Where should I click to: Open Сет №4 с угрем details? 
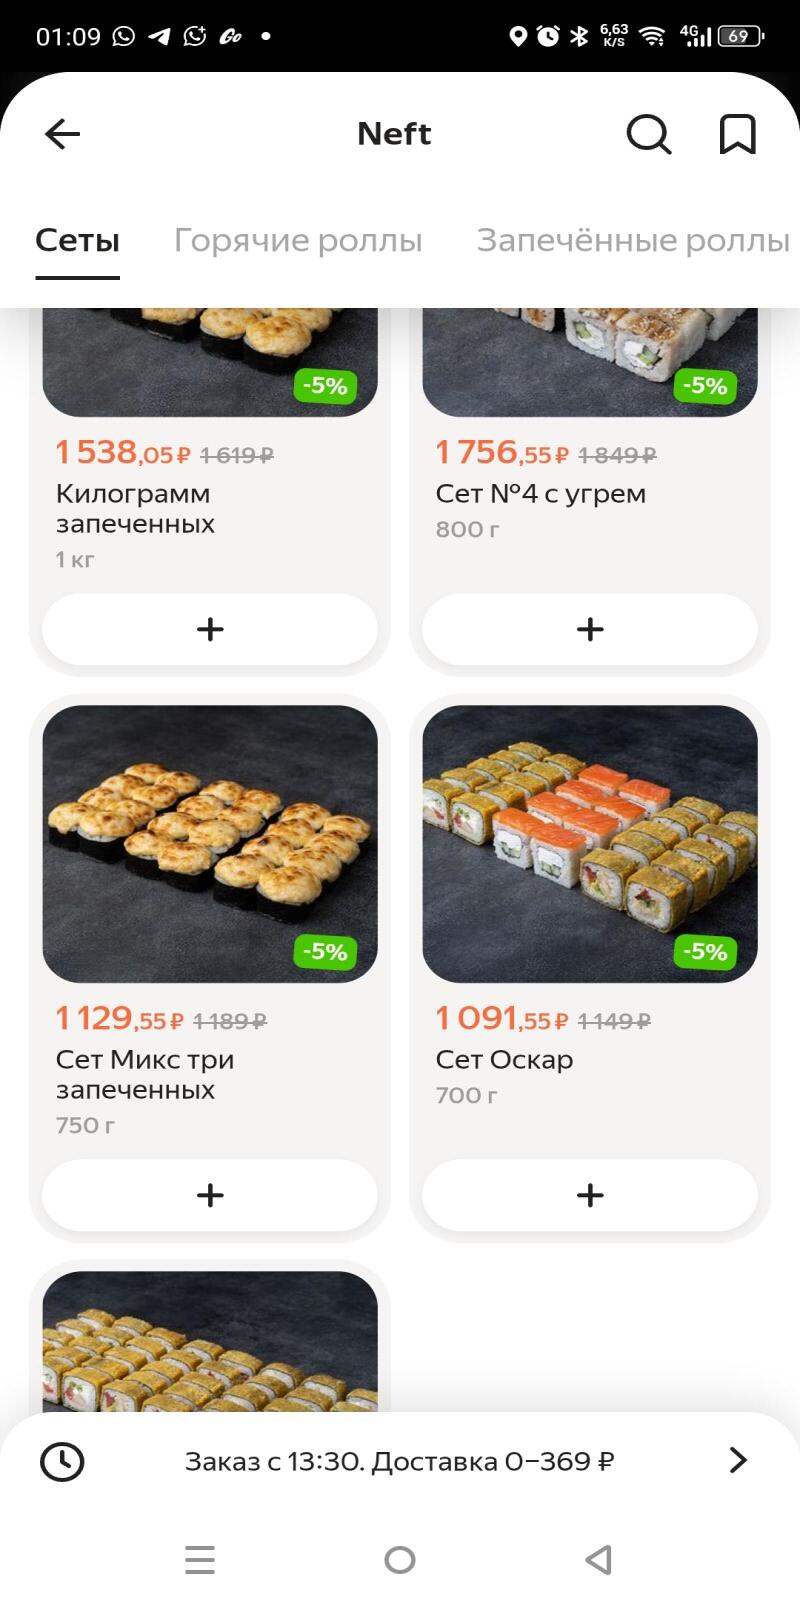(x=541, y=494)
